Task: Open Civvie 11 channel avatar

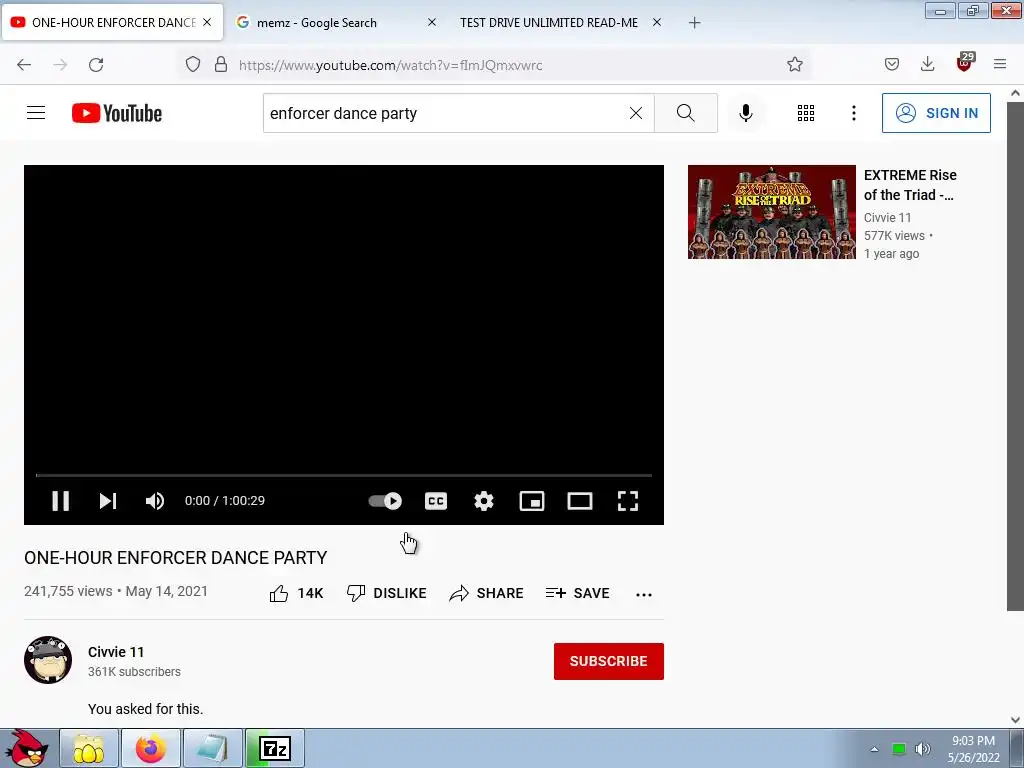Action: (x=48, y=660)
